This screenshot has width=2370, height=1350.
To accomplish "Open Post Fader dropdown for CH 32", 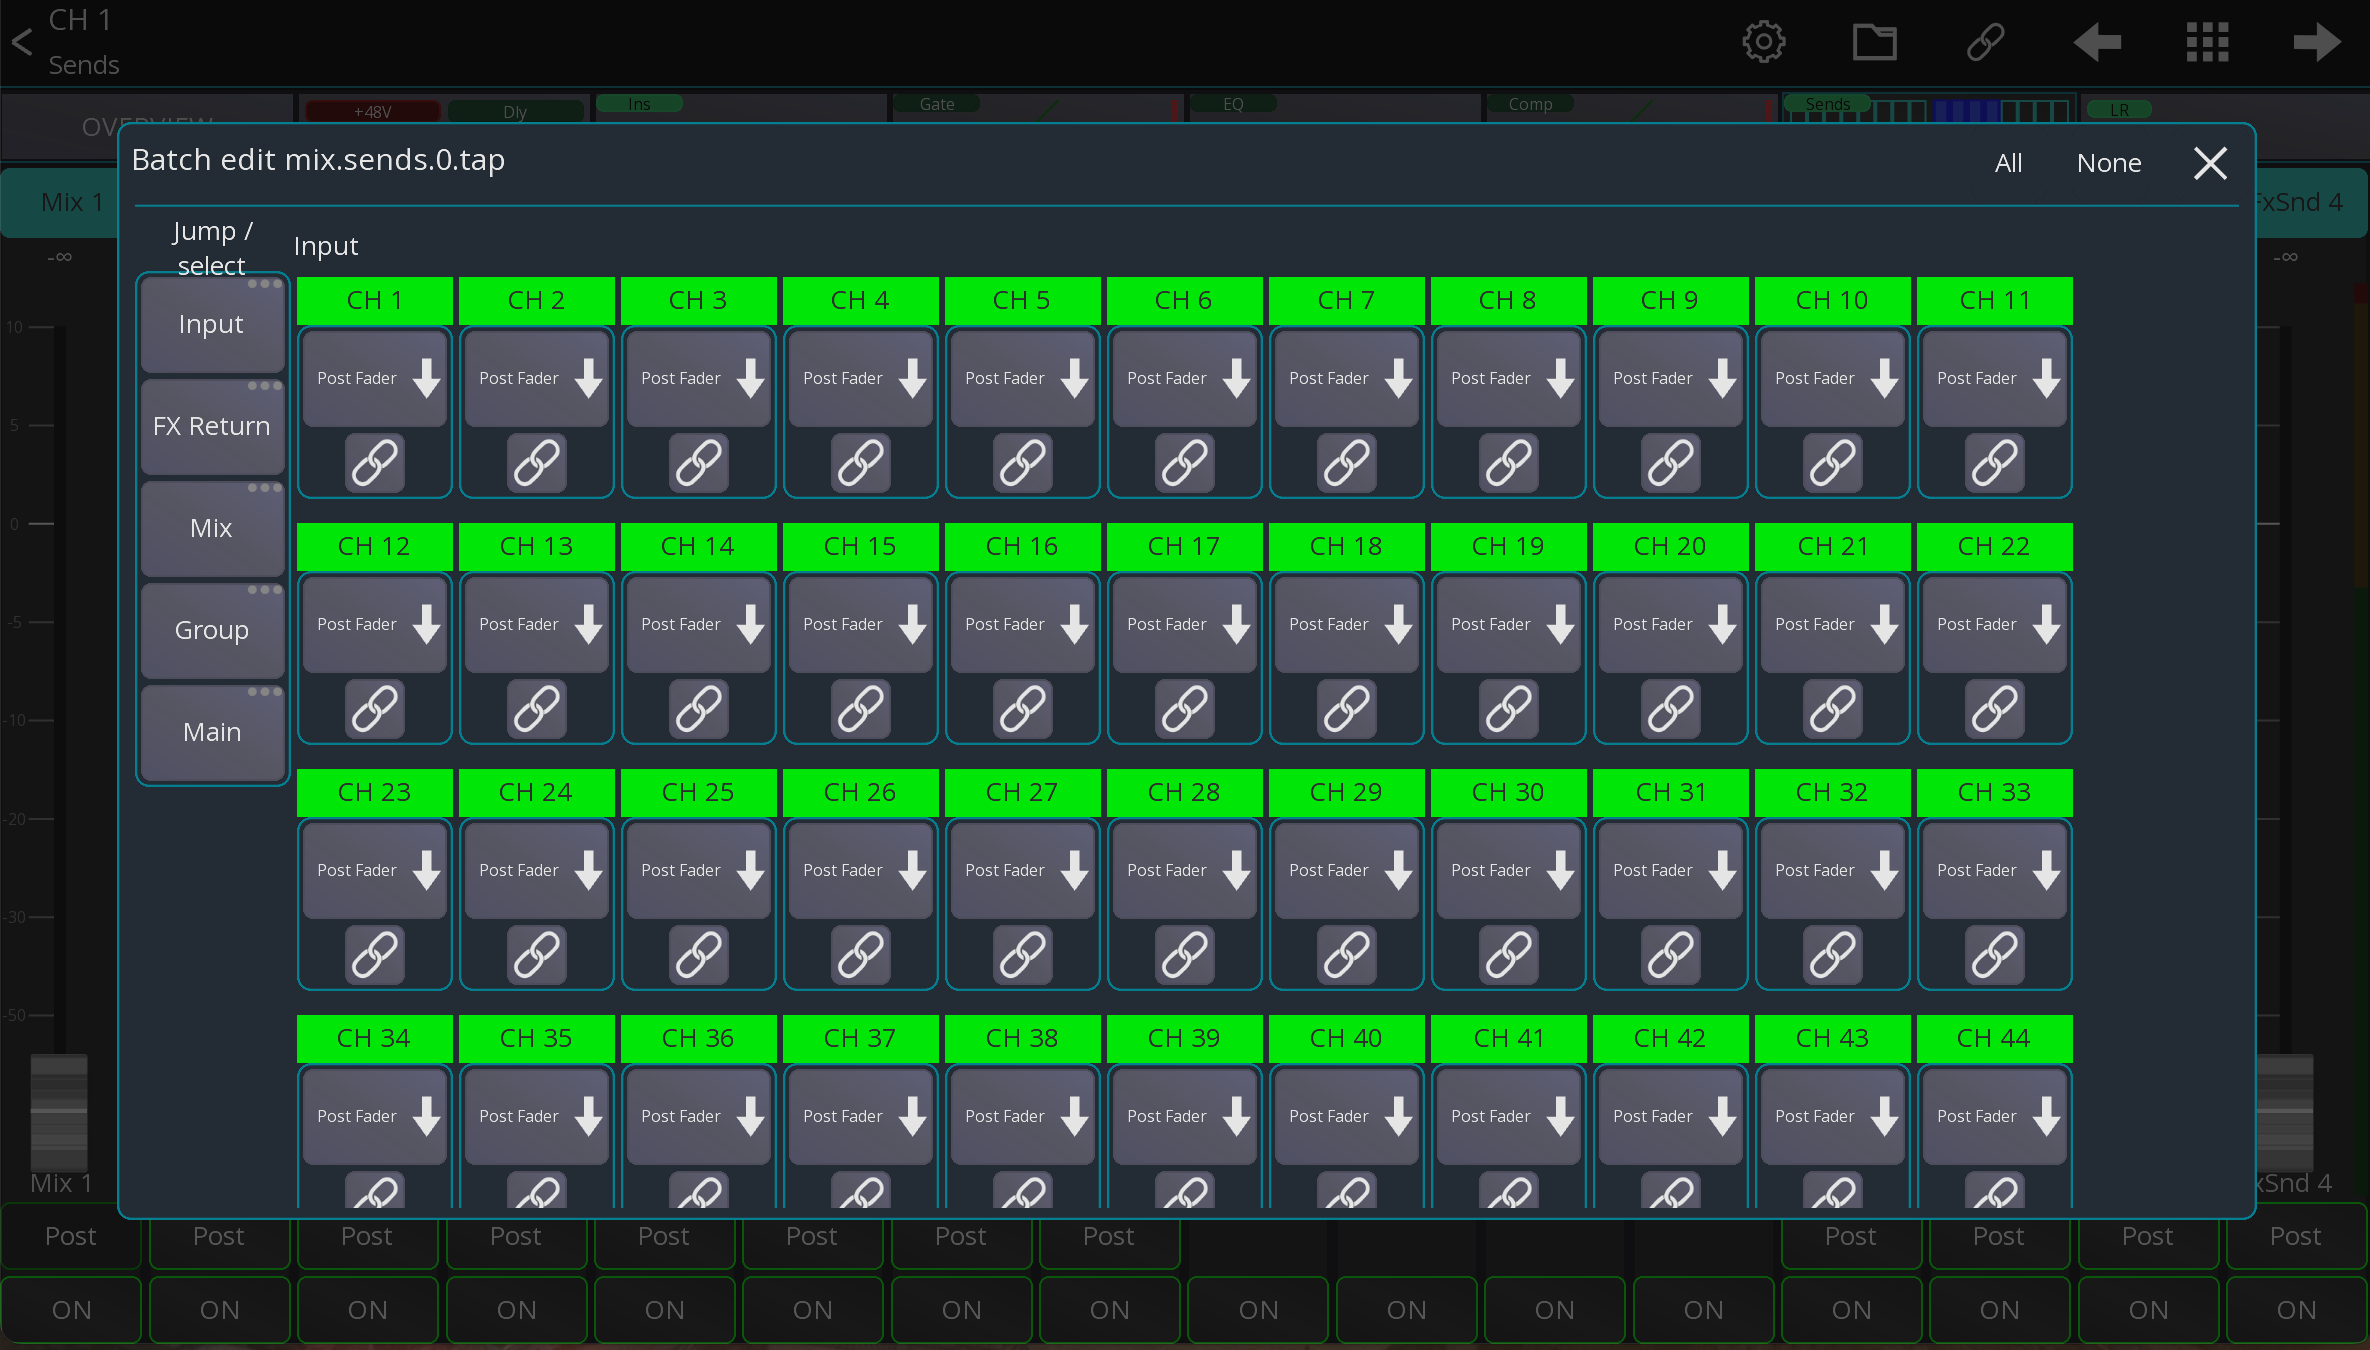I will click(x=1833, y=871).
